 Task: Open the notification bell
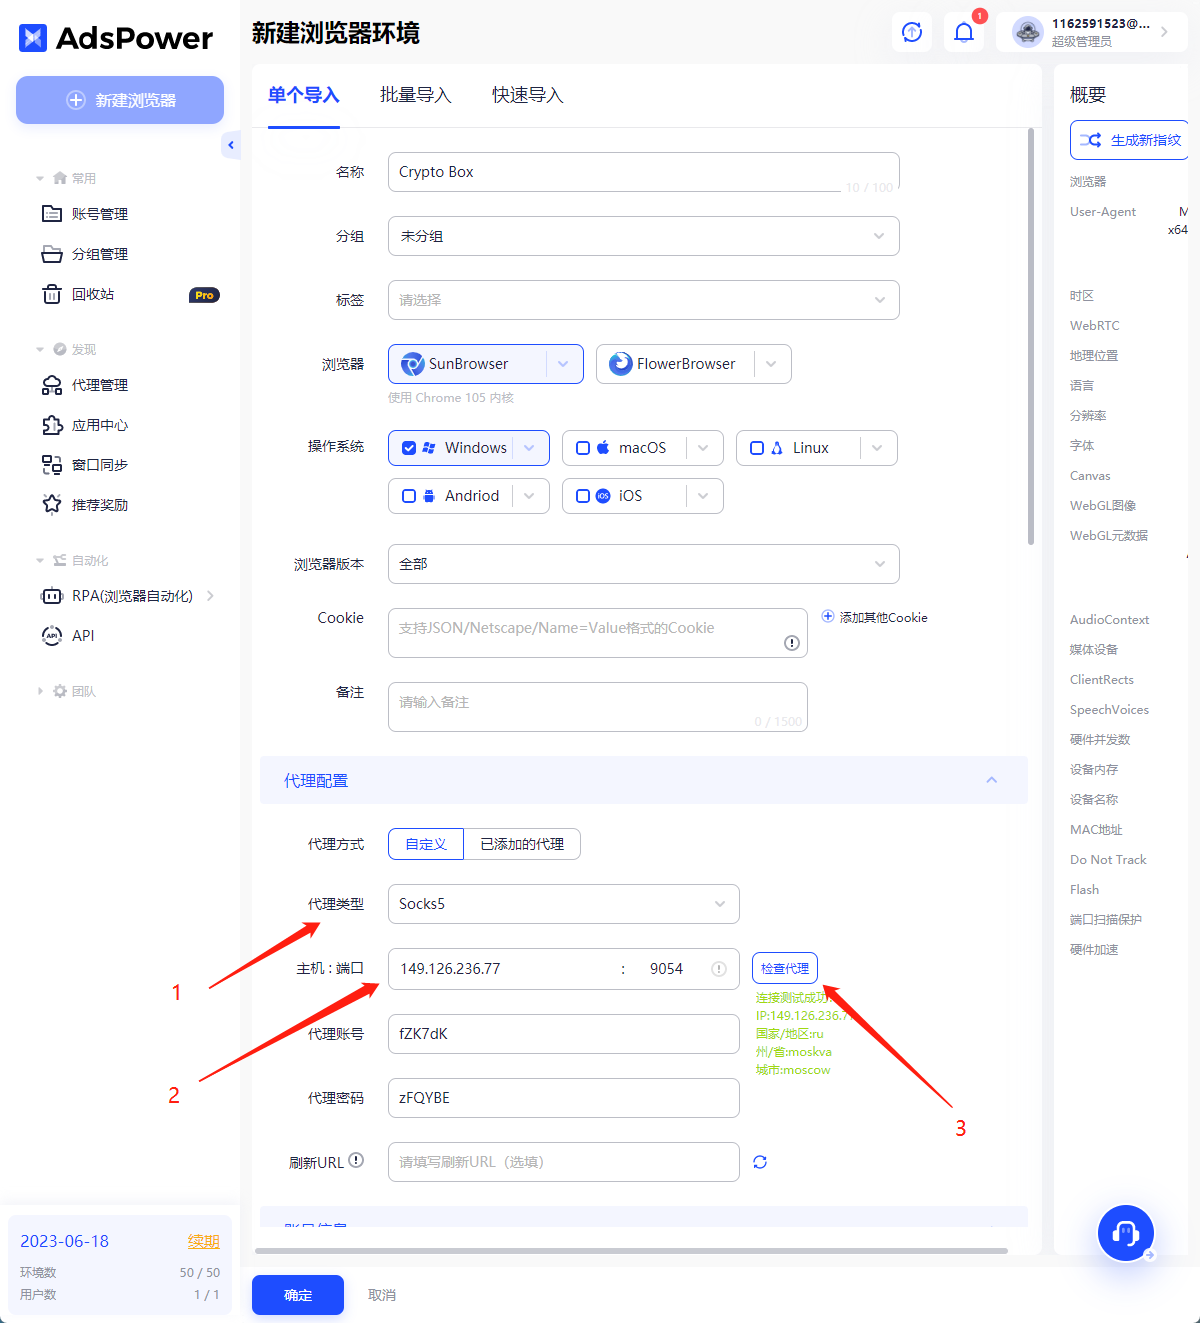[x=964, y=32]
